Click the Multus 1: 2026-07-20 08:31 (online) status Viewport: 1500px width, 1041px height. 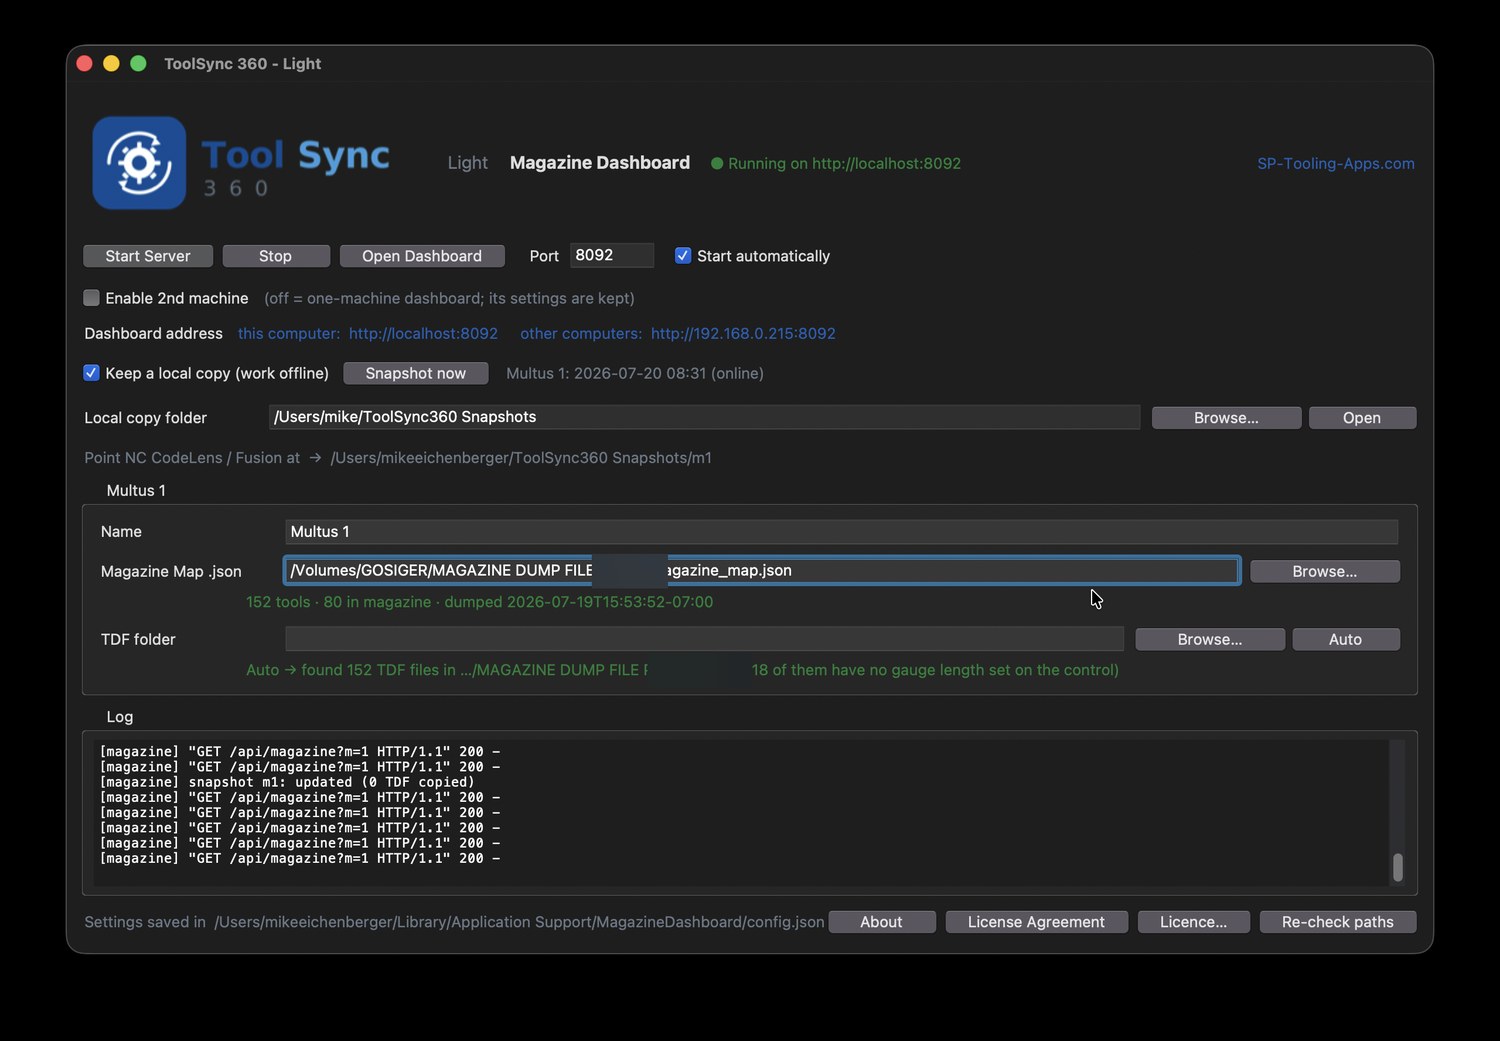[635, 373]
